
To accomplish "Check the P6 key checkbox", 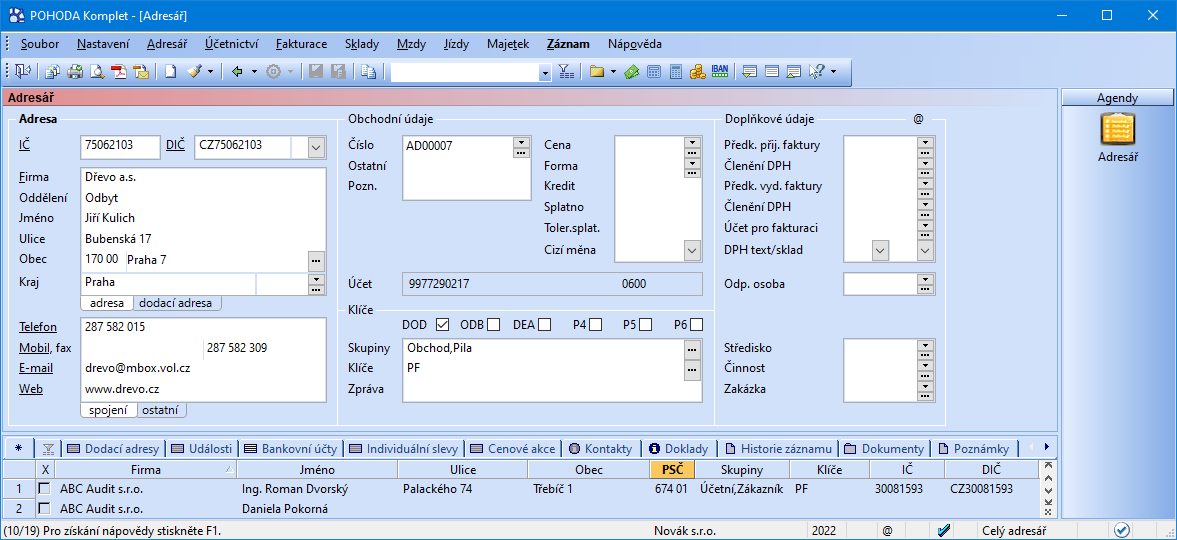I will [x=697, y=324].
